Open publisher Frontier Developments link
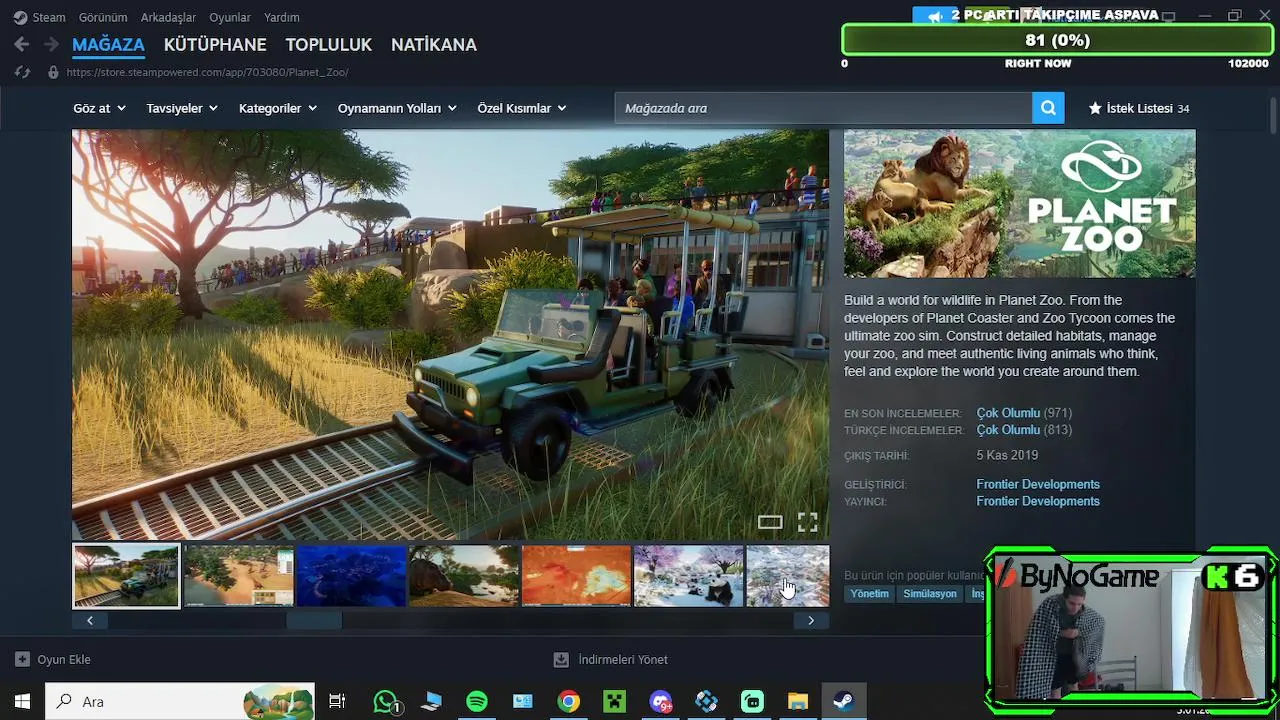 coord(1038,501)
